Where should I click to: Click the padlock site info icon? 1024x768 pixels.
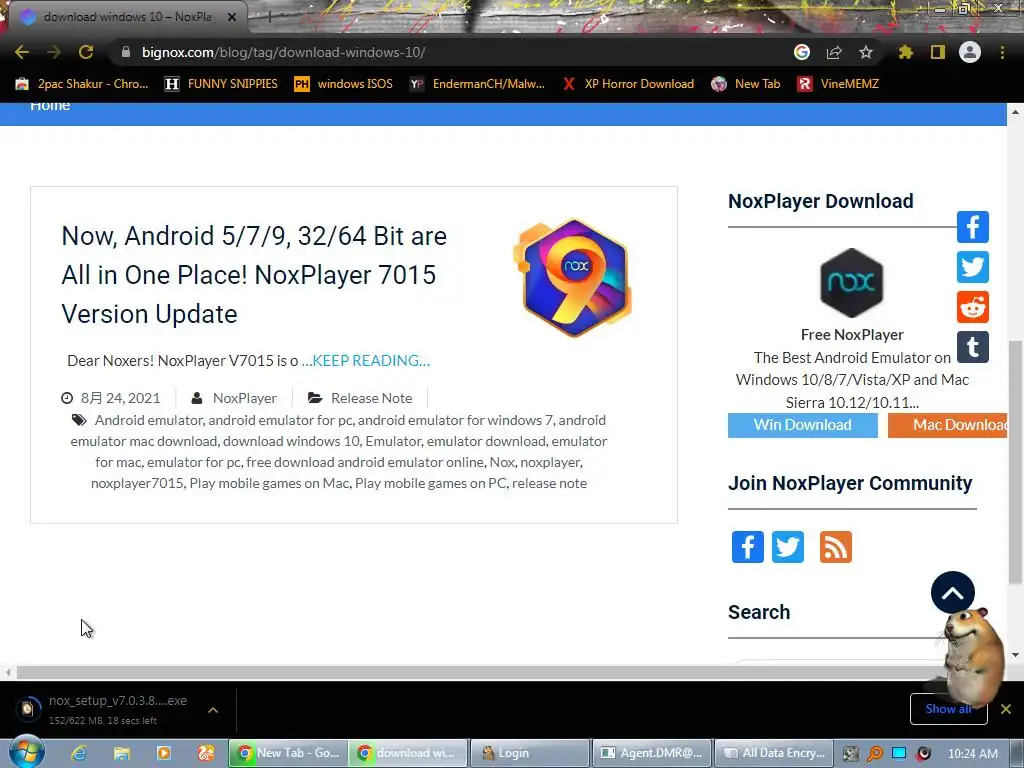126,52
